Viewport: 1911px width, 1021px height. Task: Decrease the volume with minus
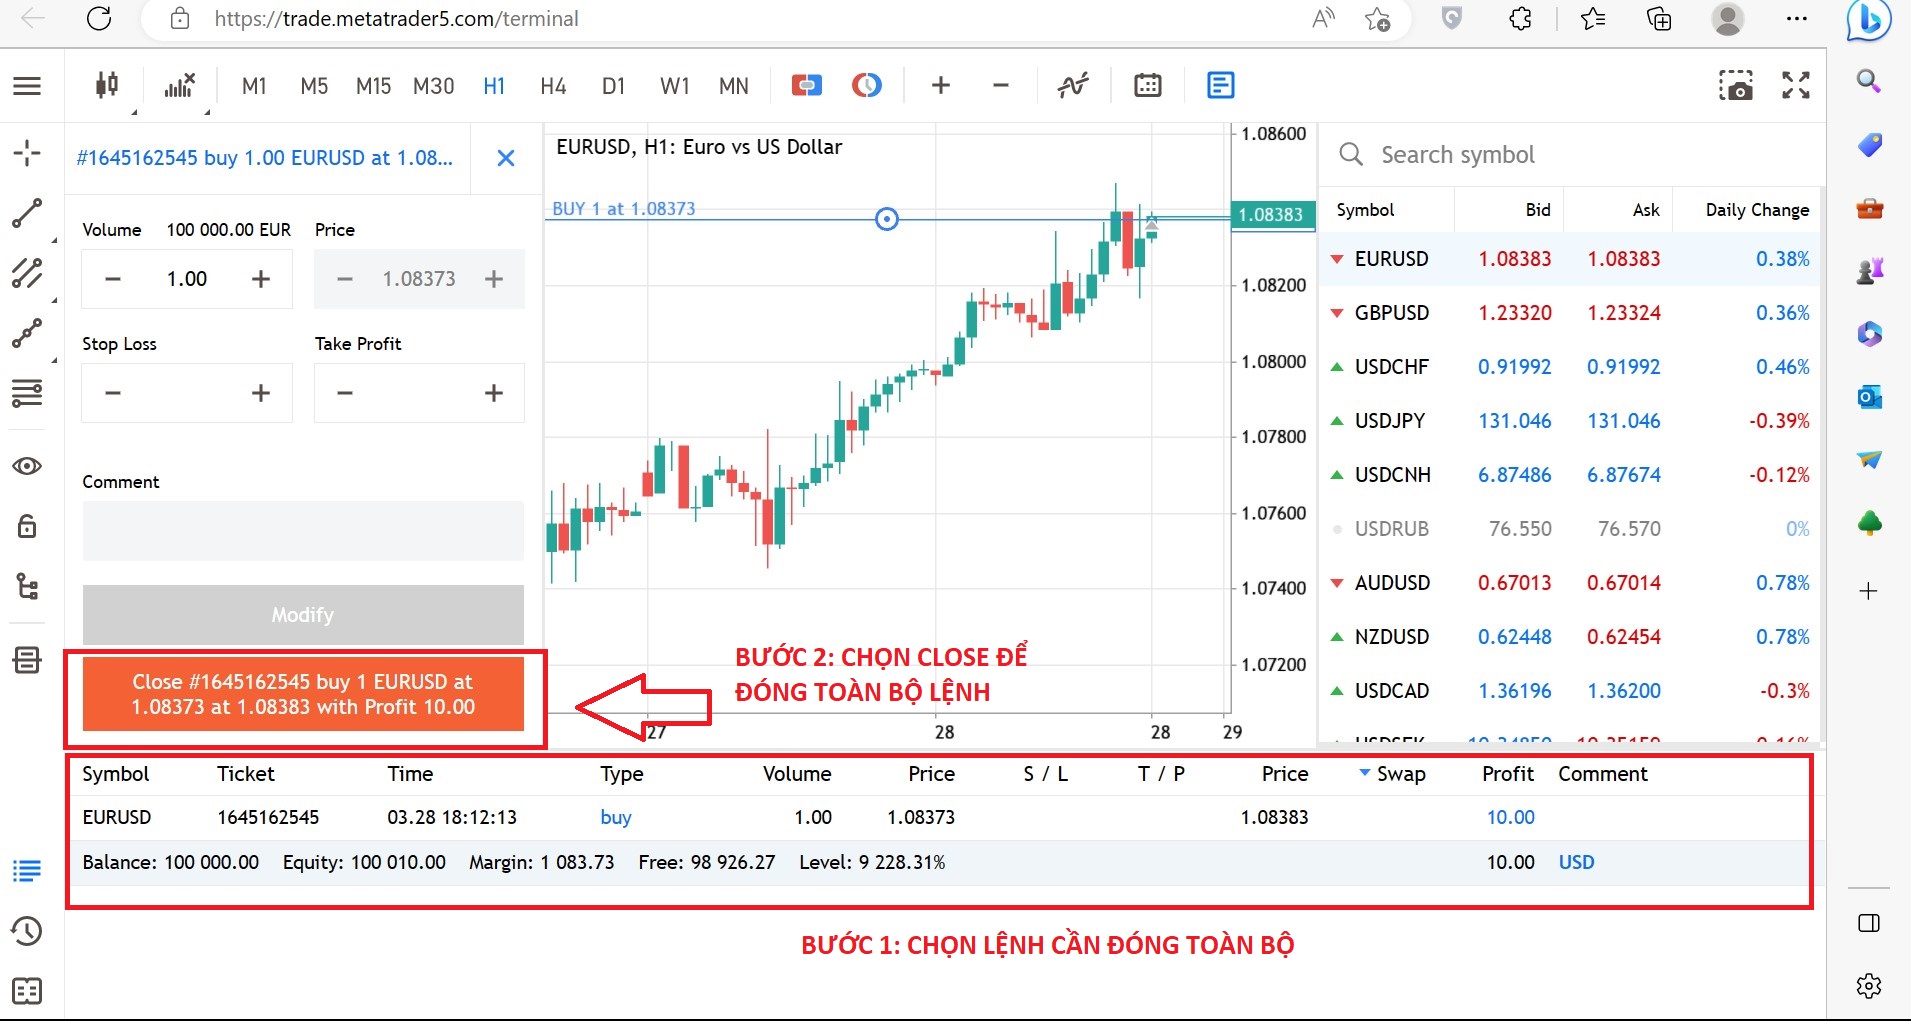[113, 279]
